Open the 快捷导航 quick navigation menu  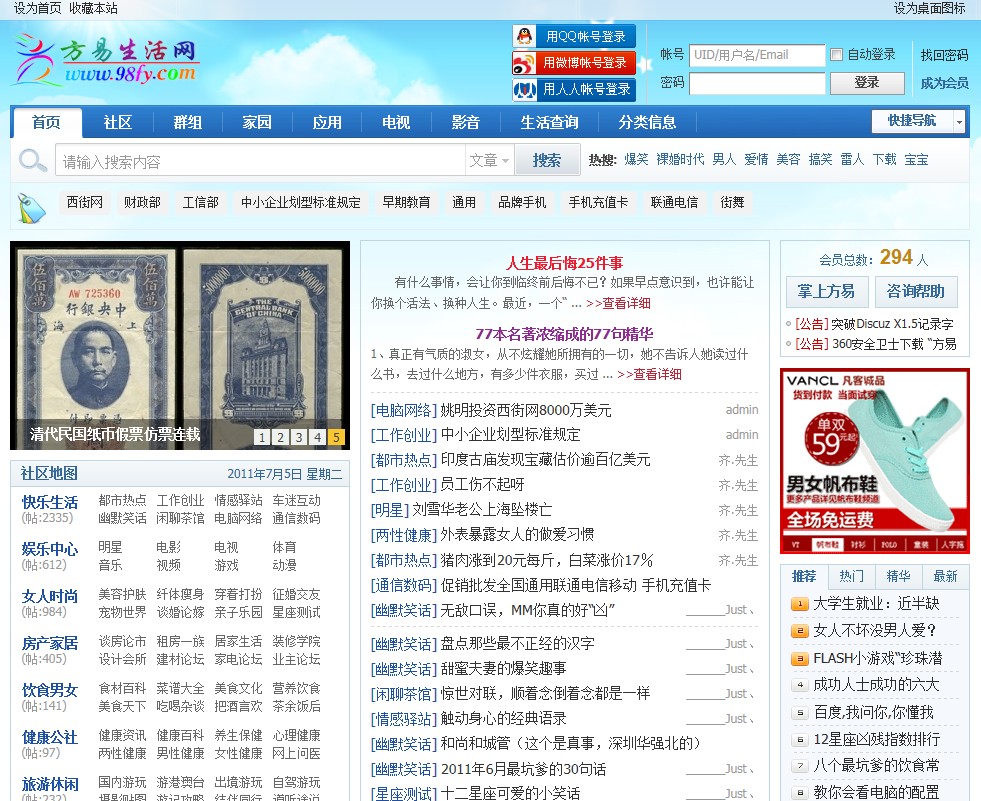[911, 122]
